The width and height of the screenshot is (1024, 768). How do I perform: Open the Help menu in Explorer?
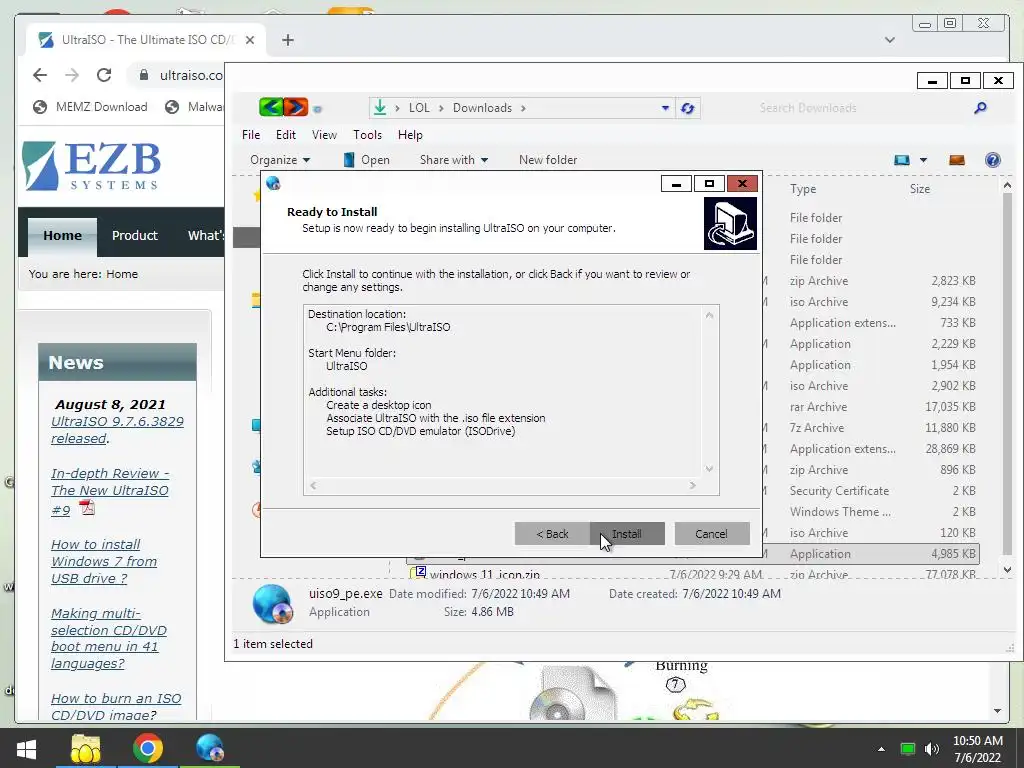point(410,135)
